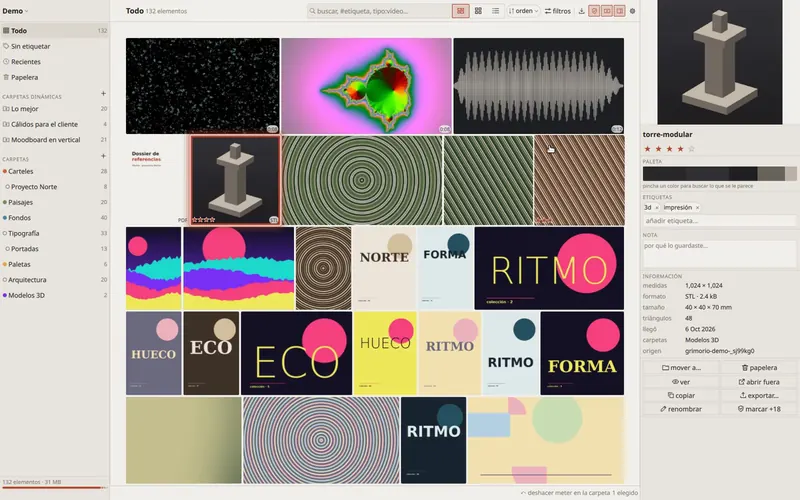Screen dimensions: 800x500
Task: Switch to the uniform grid view
Action: tap(478, 11)
